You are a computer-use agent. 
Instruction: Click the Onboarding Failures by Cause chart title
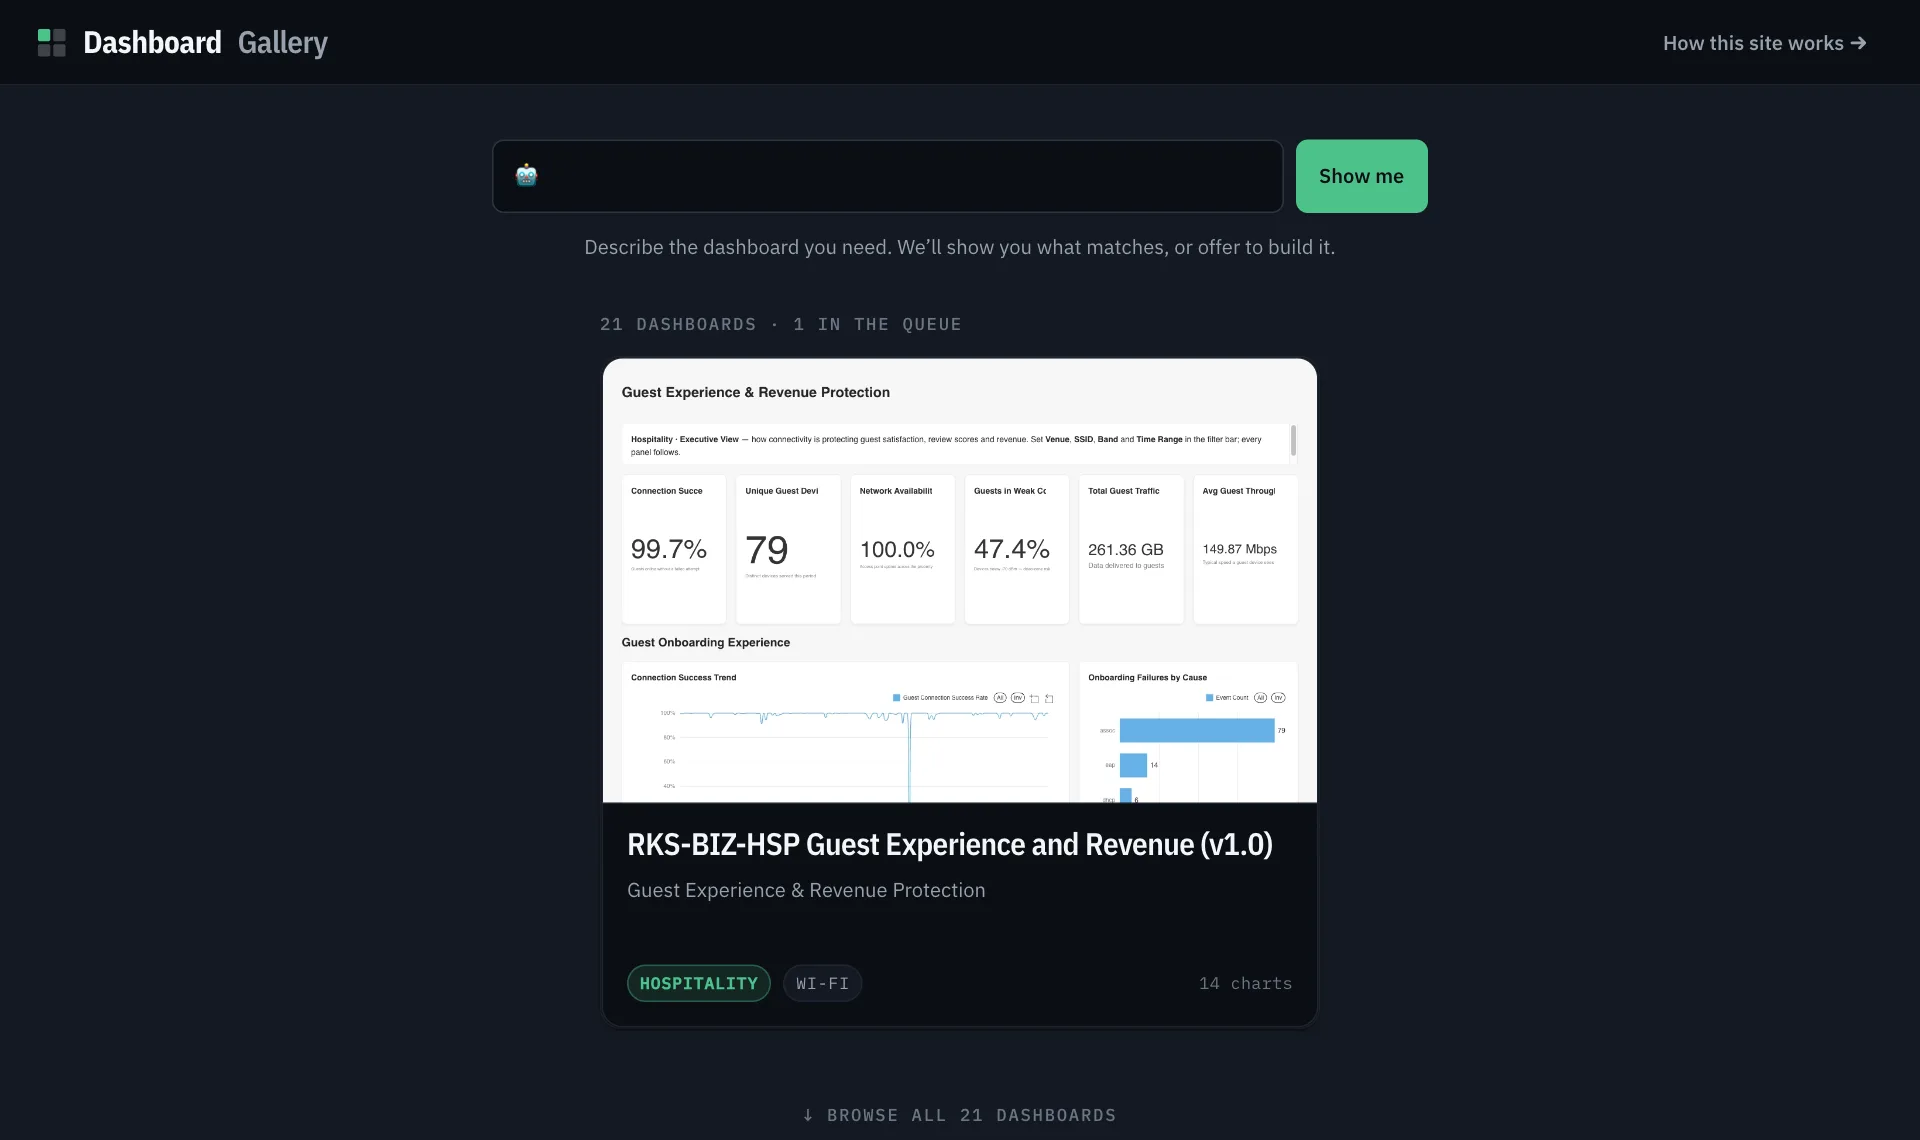1147,677
